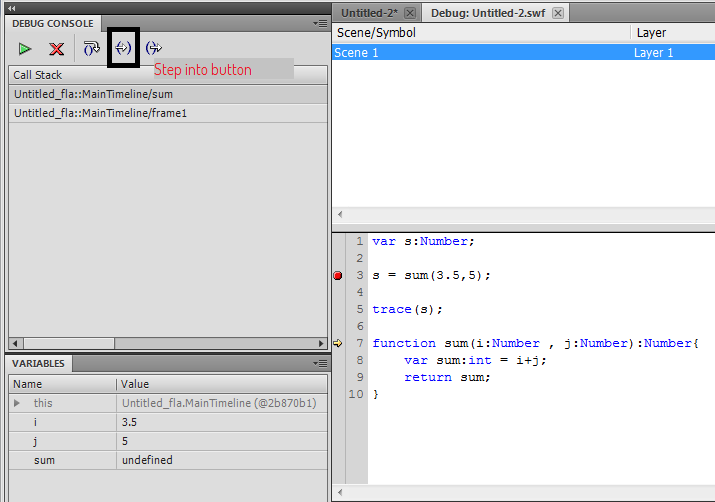The width and height of the screenshot is (715, 502).
Task: Click the Call Stack header
Action: (168, 75)
